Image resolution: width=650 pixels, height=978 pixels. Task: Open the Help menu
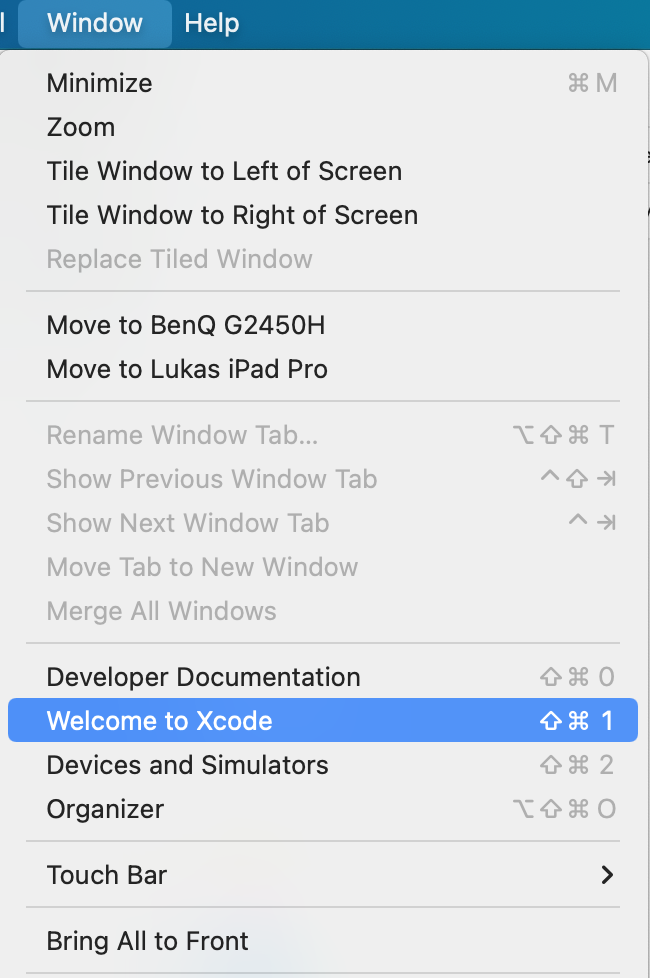211,24
